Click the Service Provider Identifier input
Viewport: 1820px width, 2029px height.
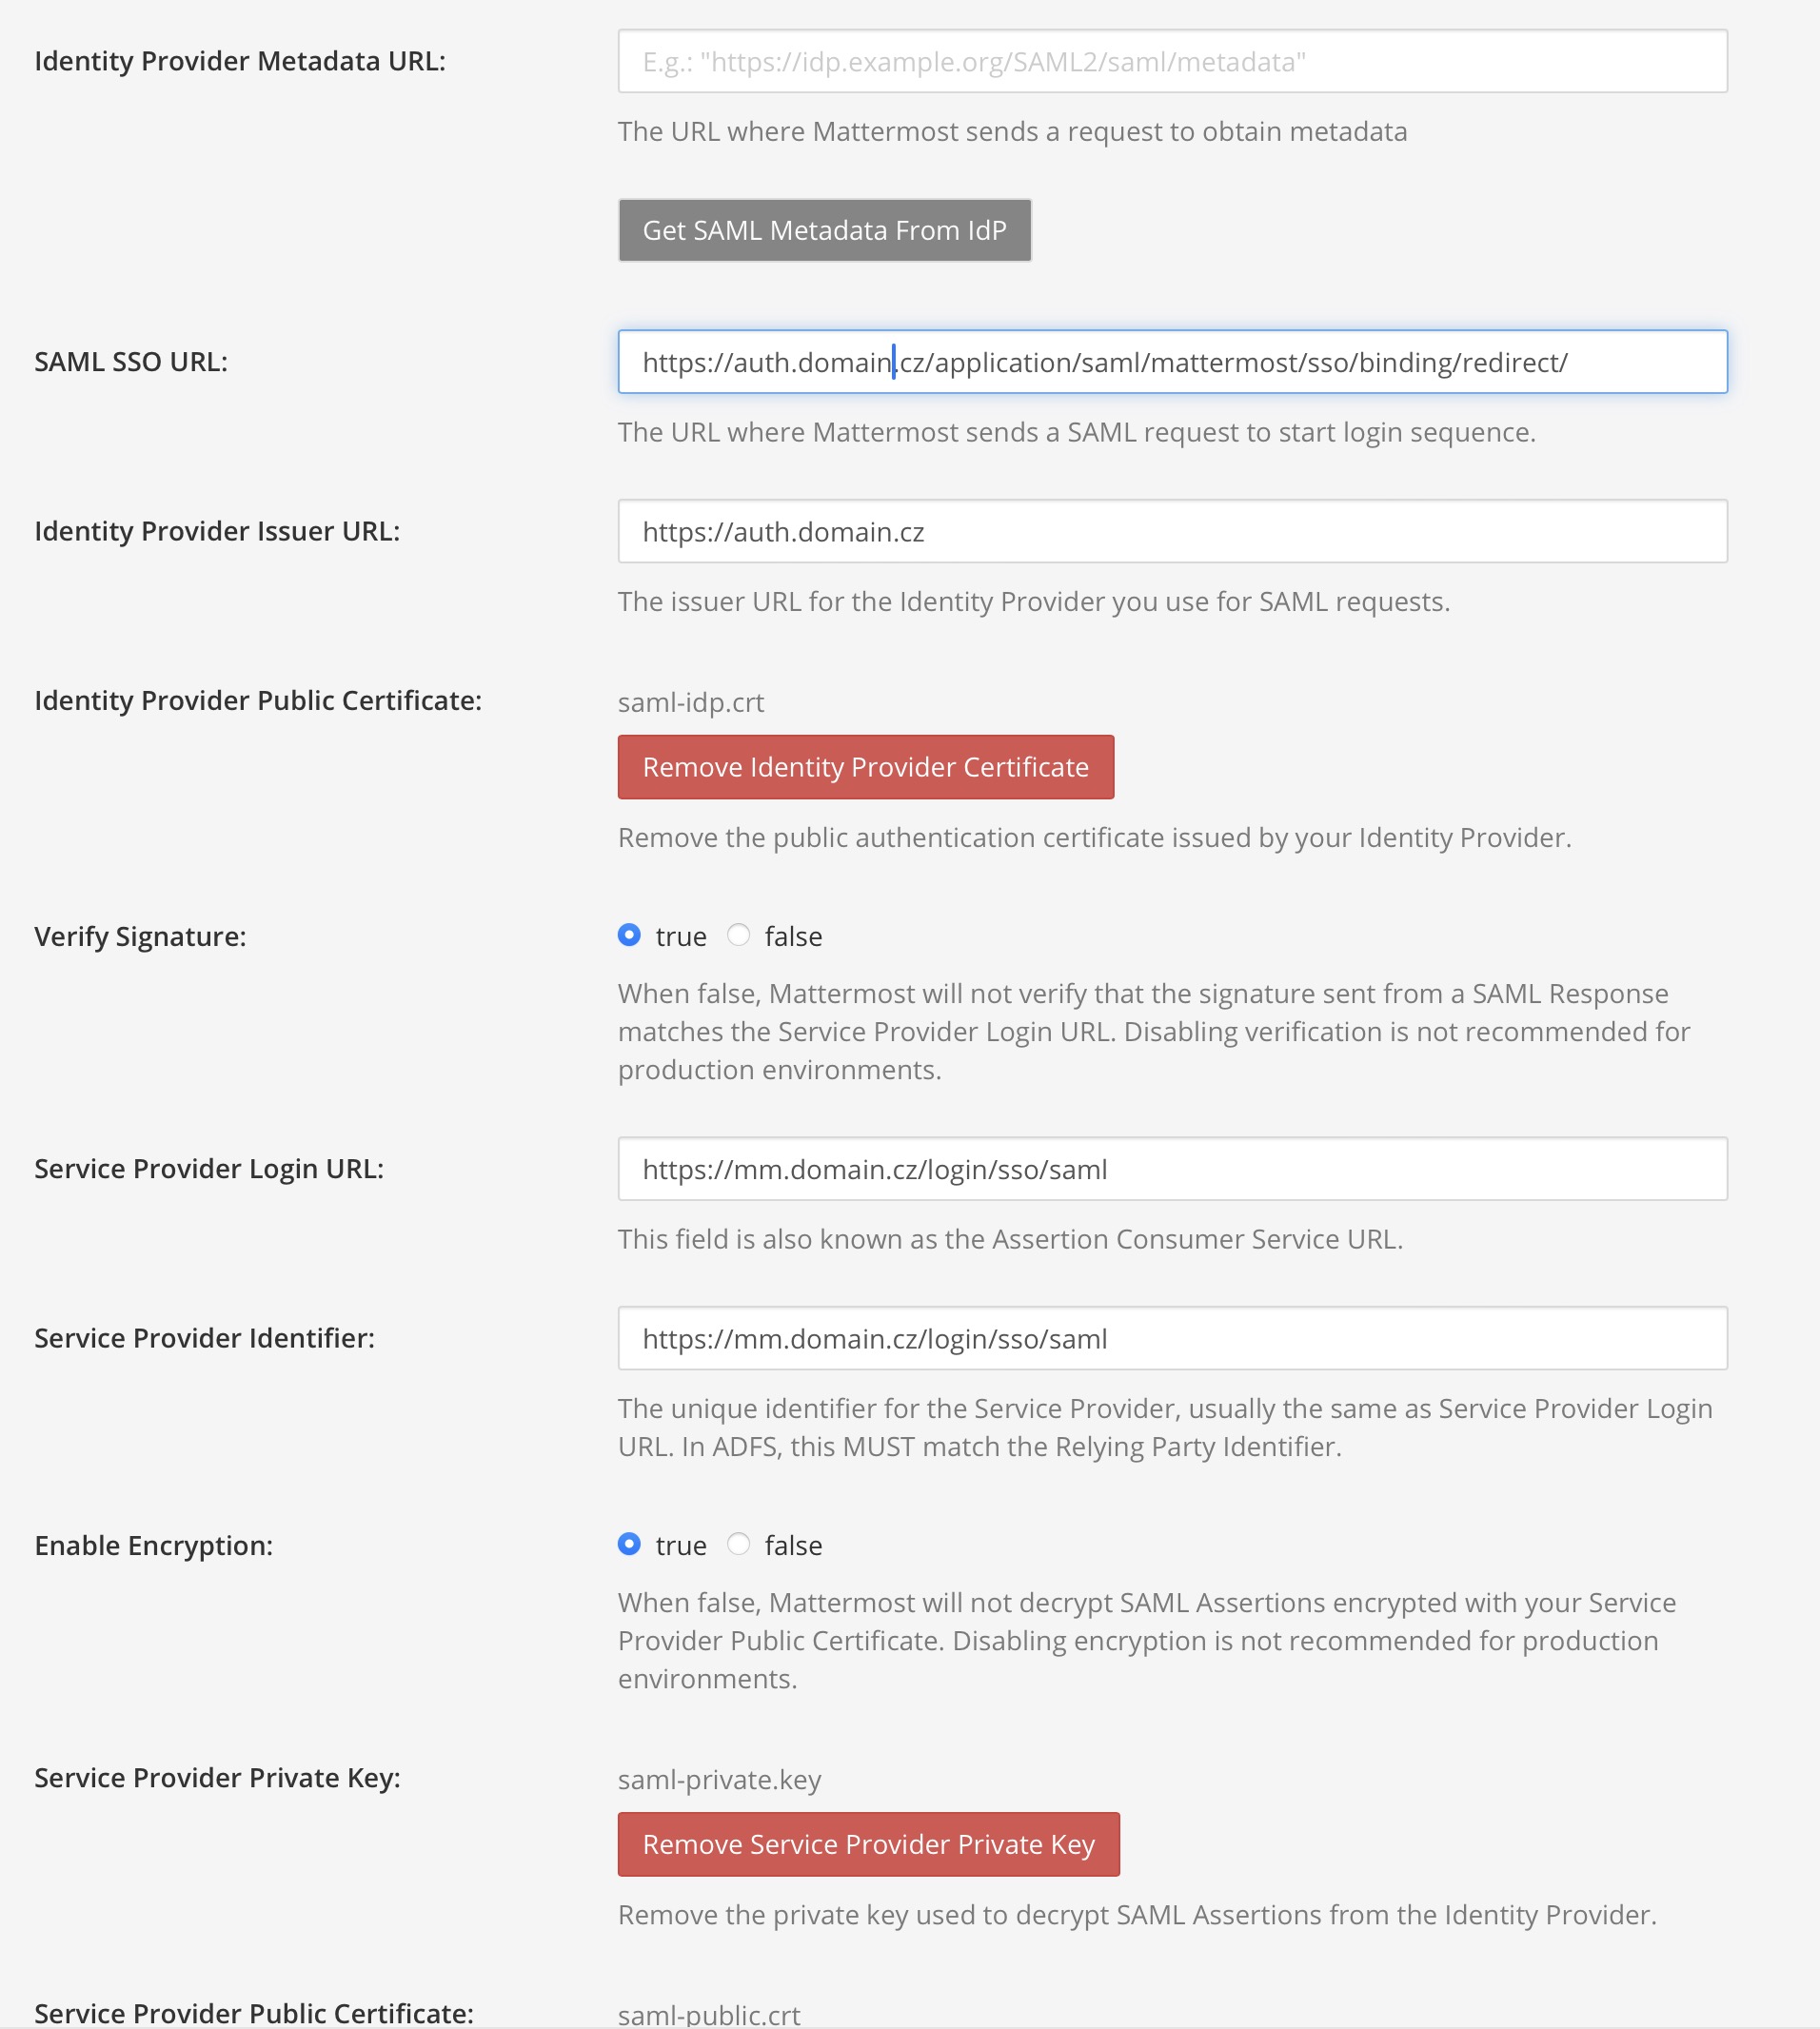coord(1170,1338)
